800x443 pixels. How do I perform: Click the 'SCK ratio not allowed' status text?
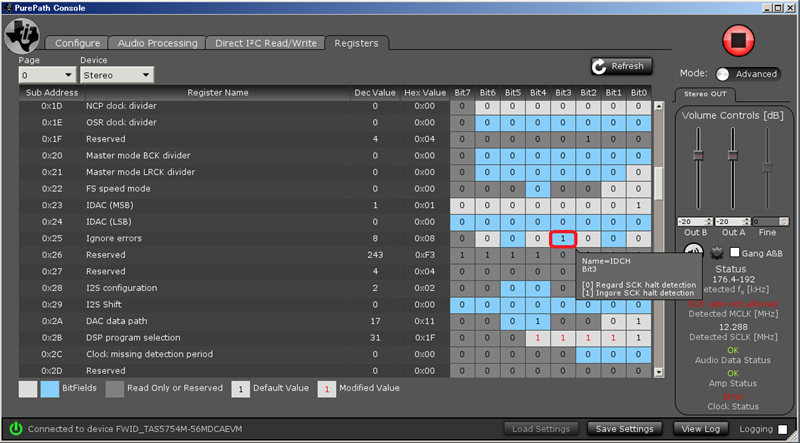coord(733,304)
